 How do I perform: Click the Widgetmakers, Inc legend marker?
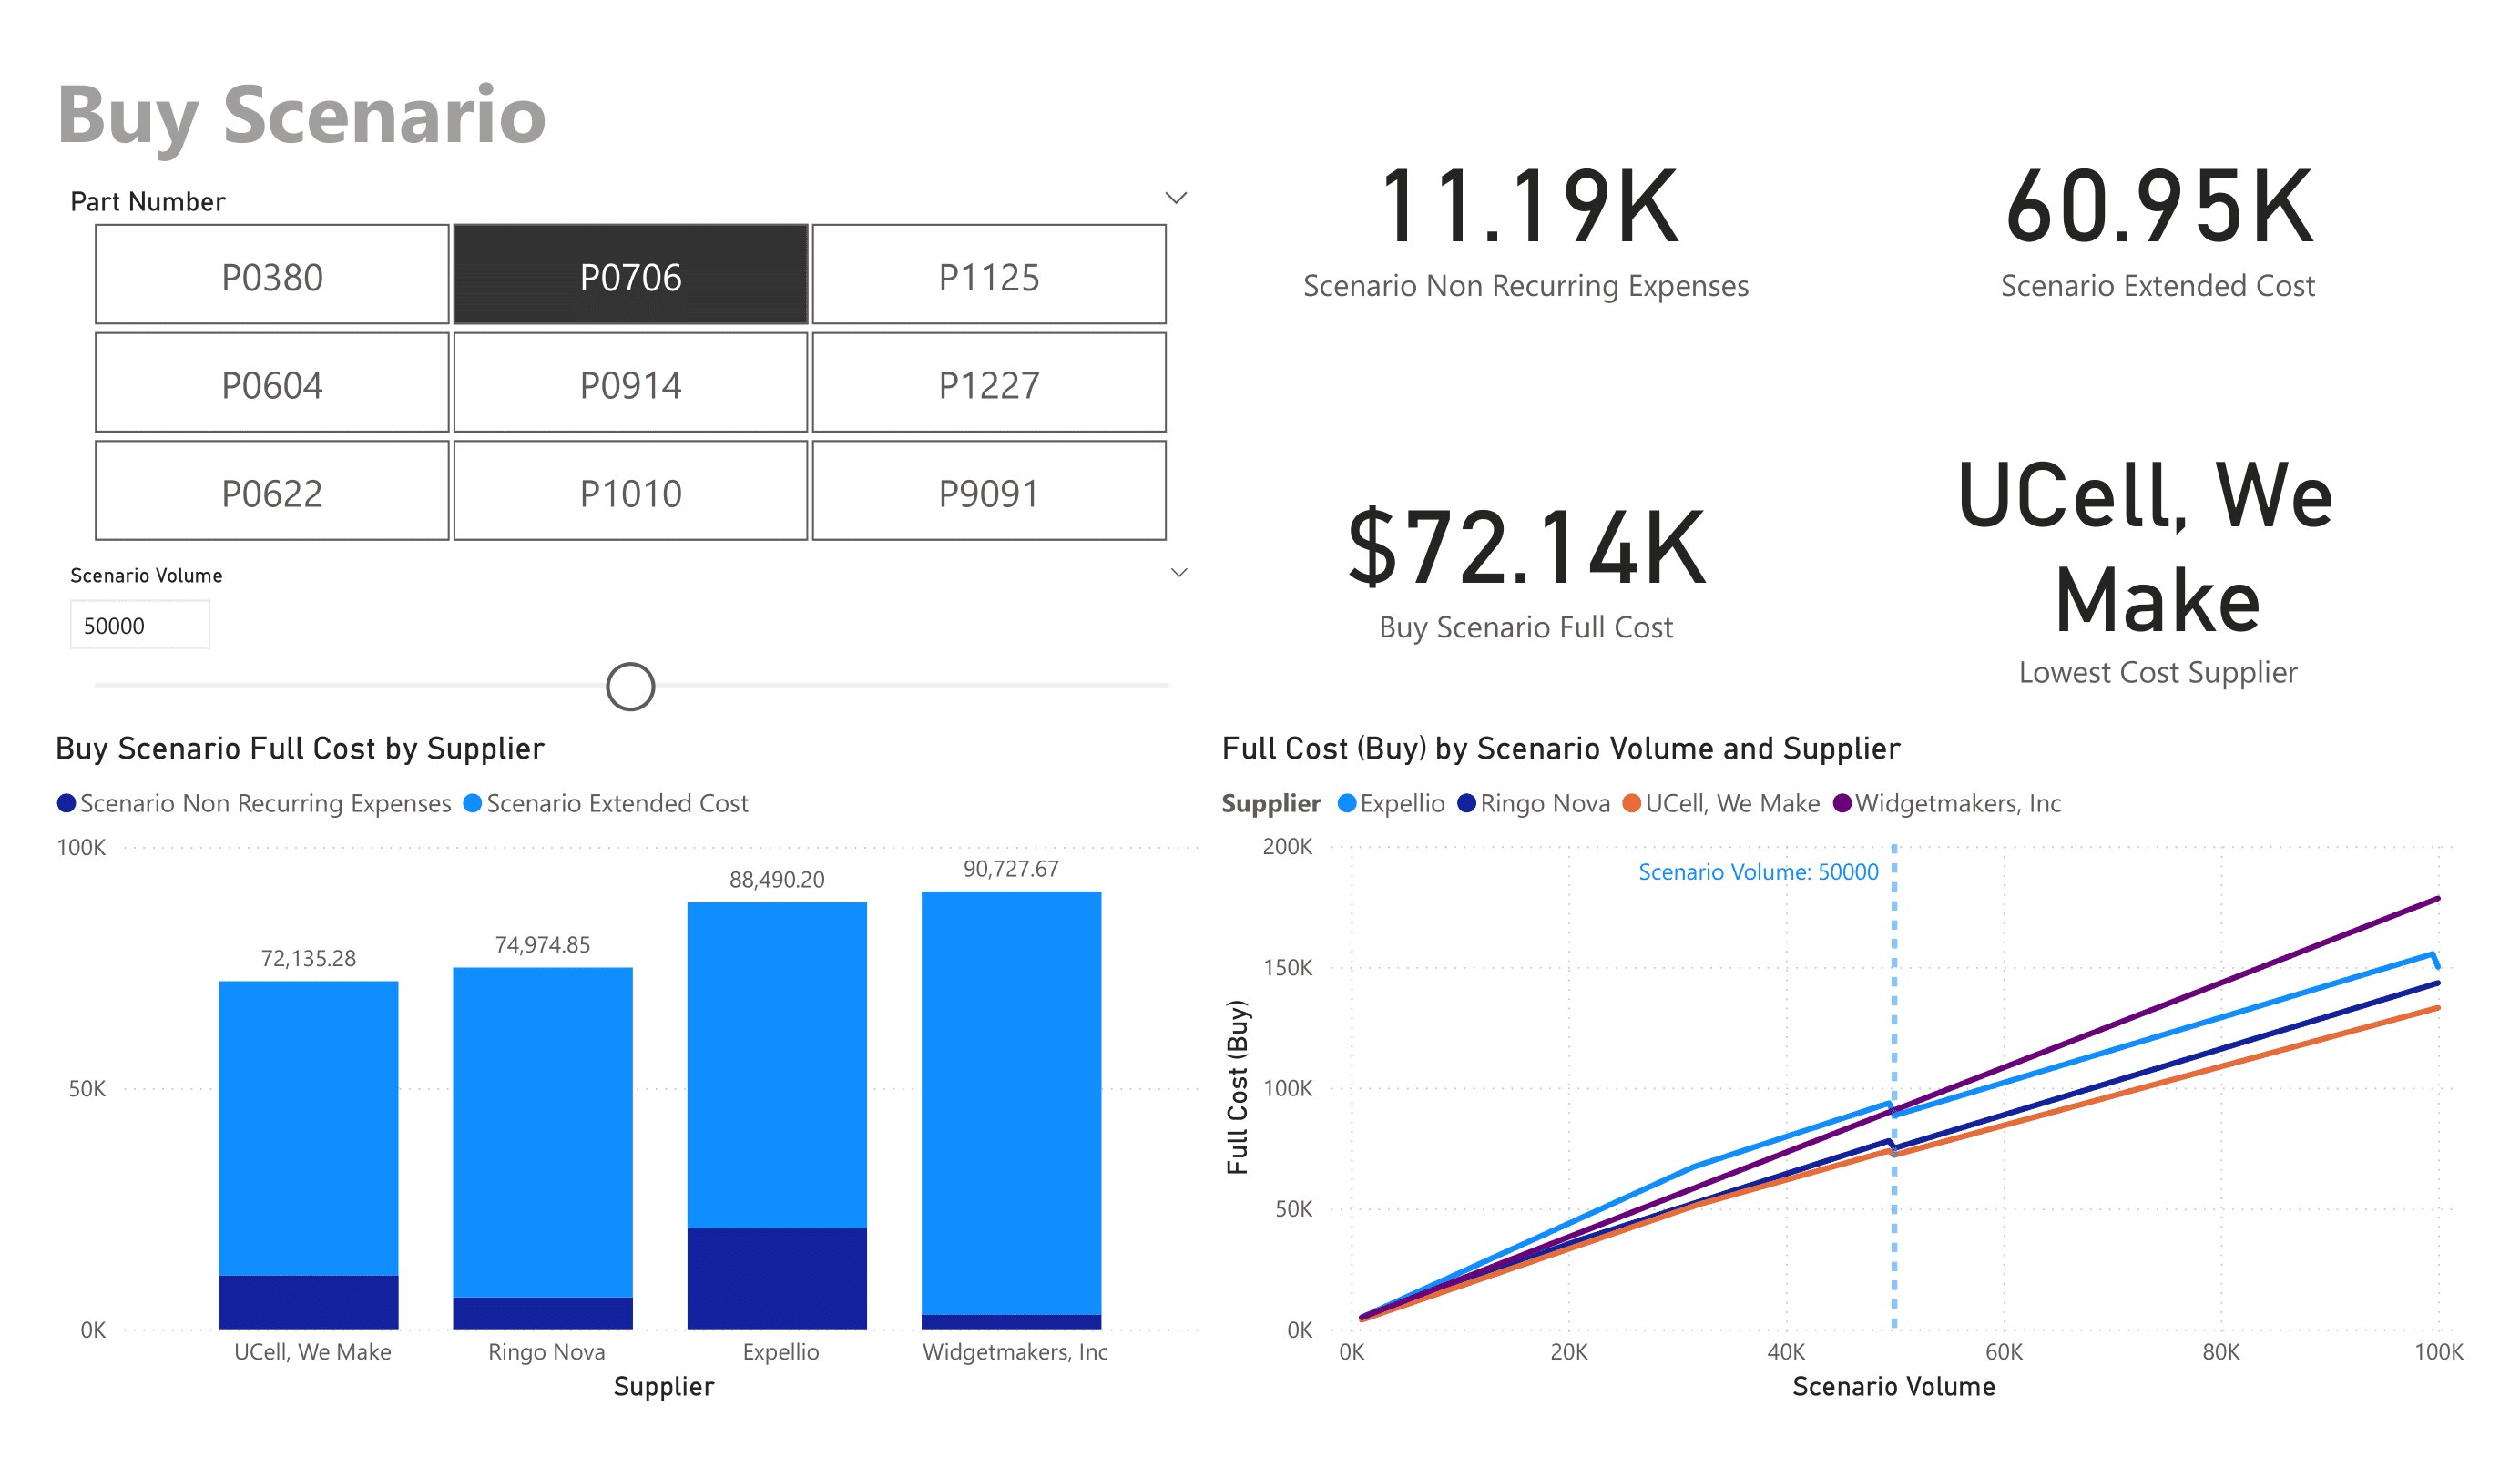(1842, 803)
